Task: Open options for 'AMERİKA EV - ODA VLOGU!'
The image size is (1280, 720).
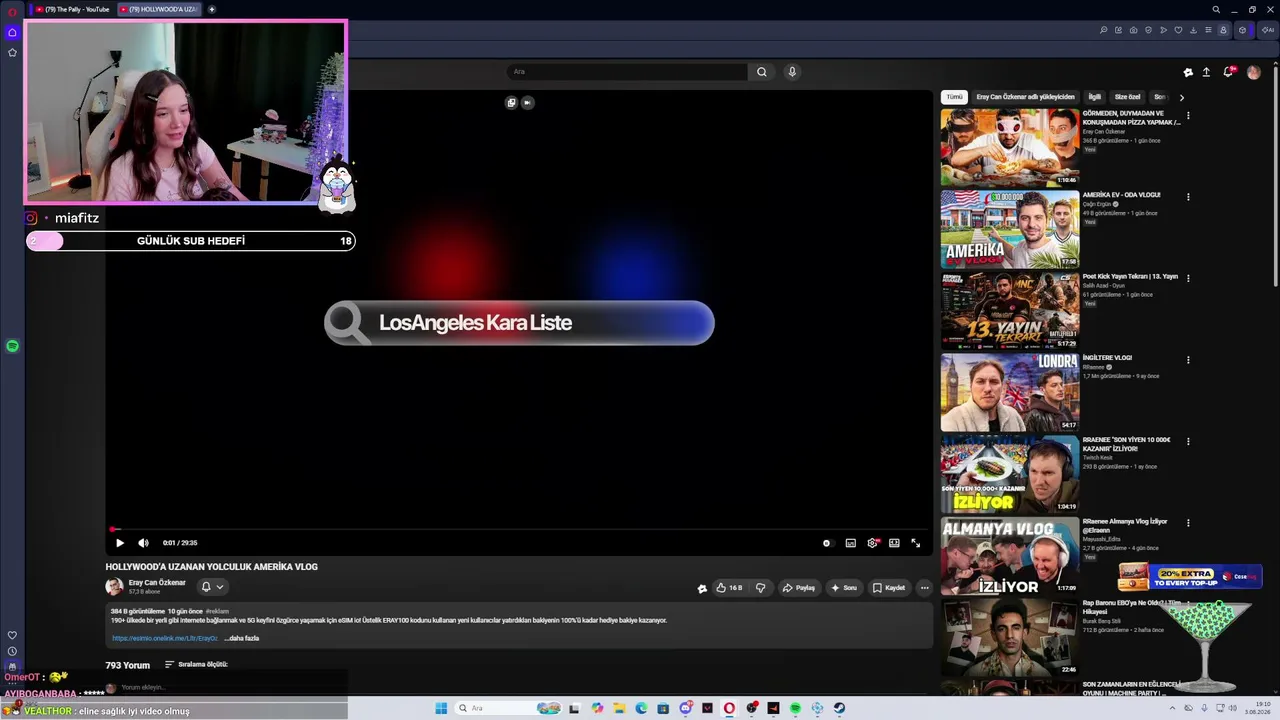Action: (1188, 197)
